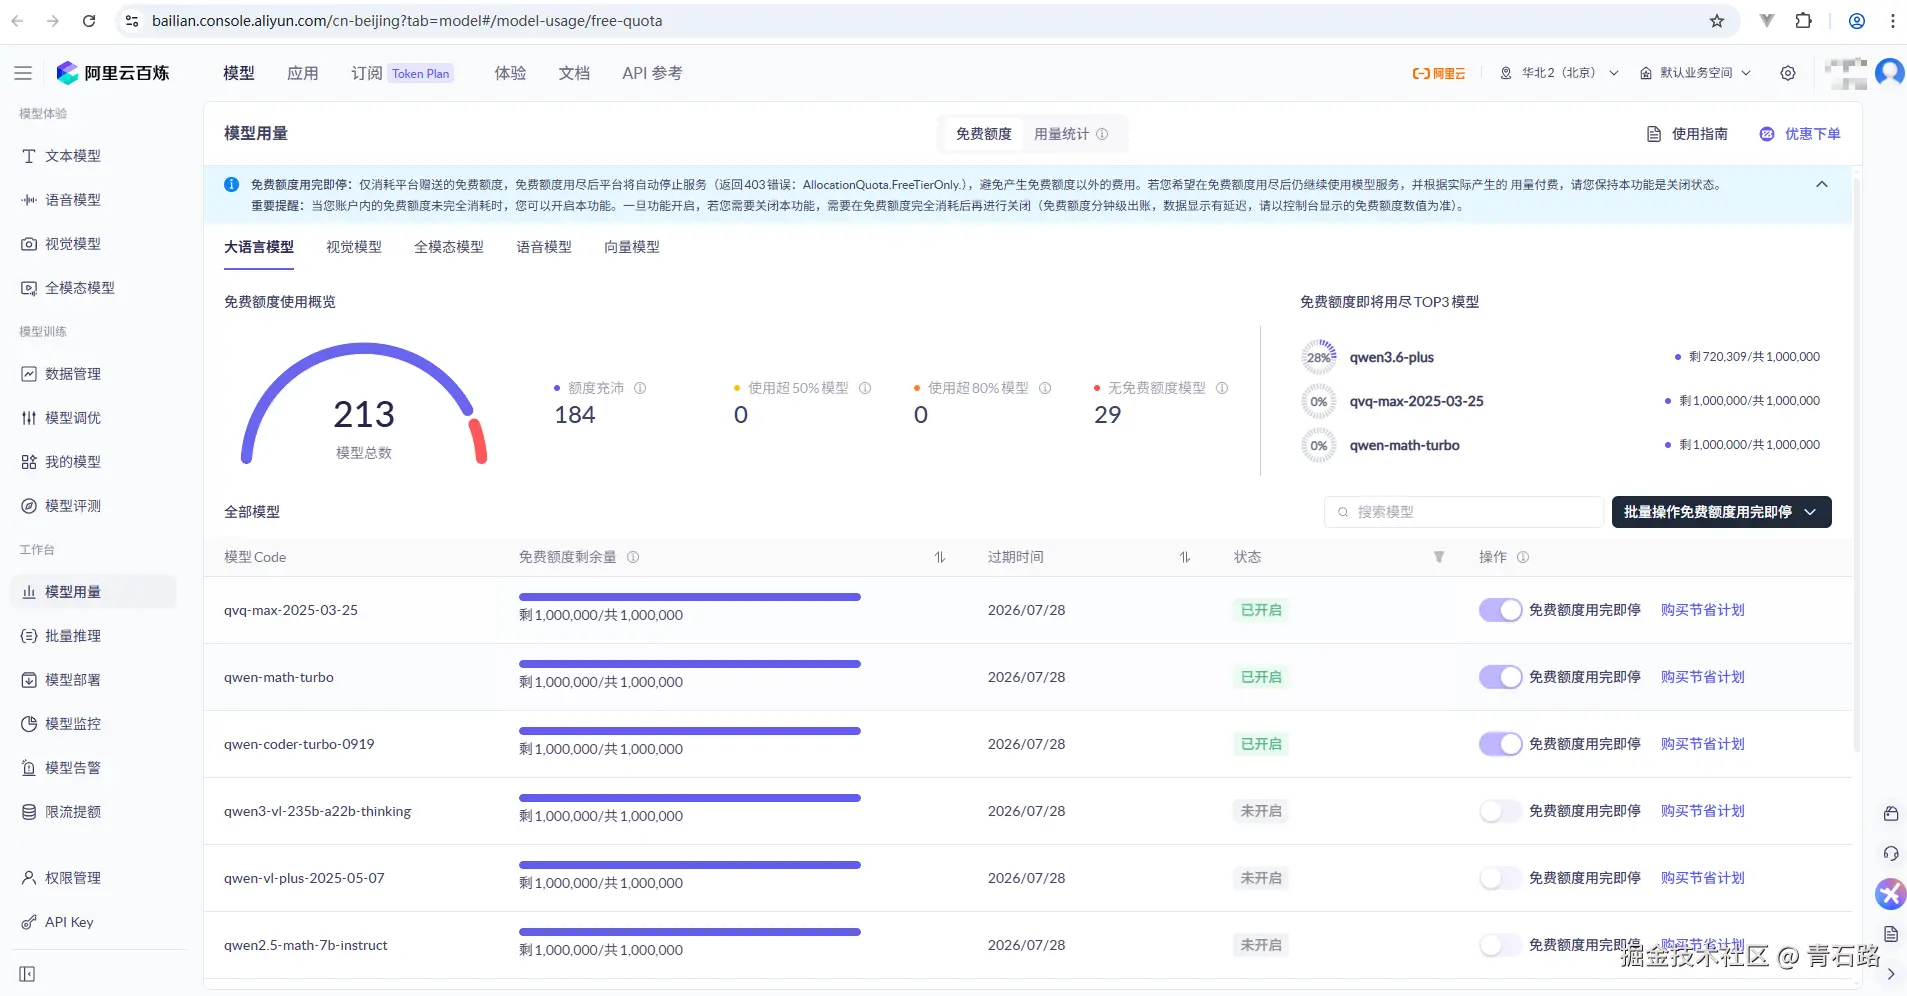The height and width of the screenshot is (996, 1907).
Task: Enable free-quota stop for qwen-vl-plus-2025-05-07
Action: coord(1501,878)
